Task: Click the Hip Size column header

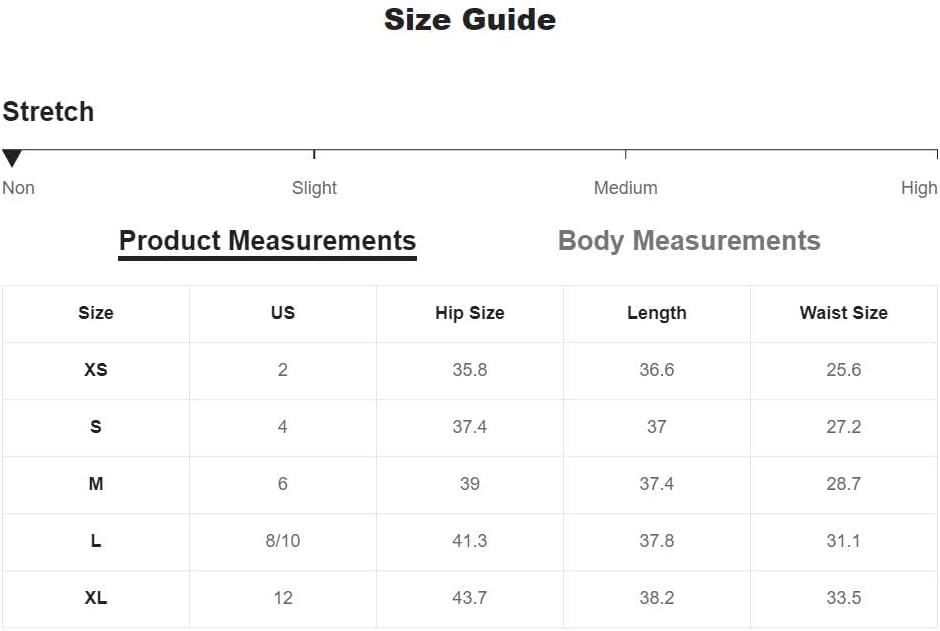Action: [x=469, y=313]
